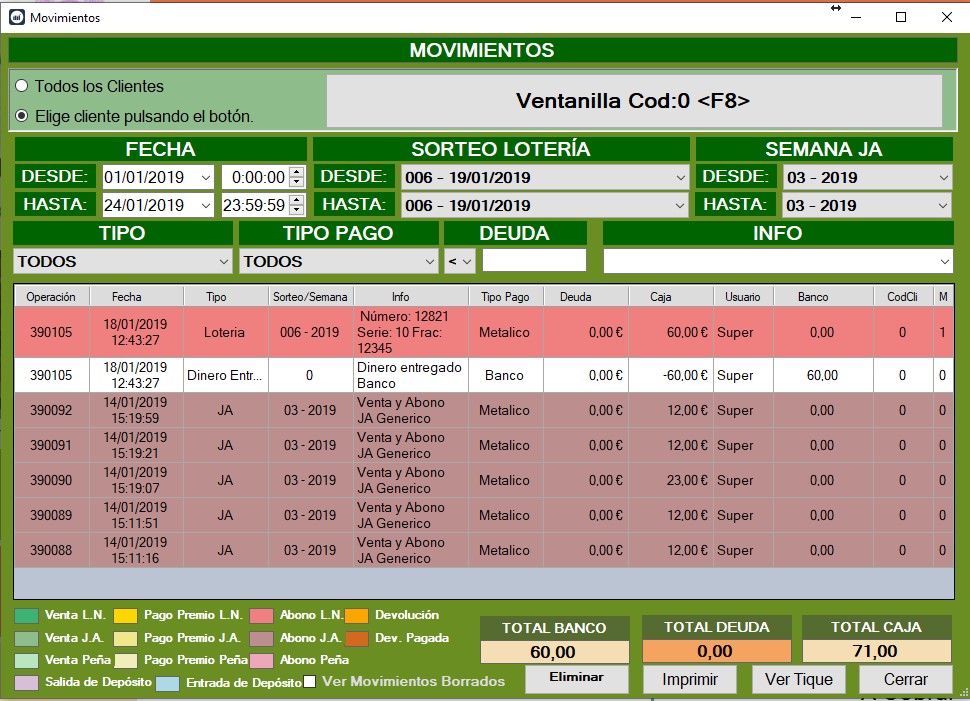Select the Elige cliente pulsando el botón option
Image resolution: width=970 pixels, height=701 pixels.
point(22,116)
